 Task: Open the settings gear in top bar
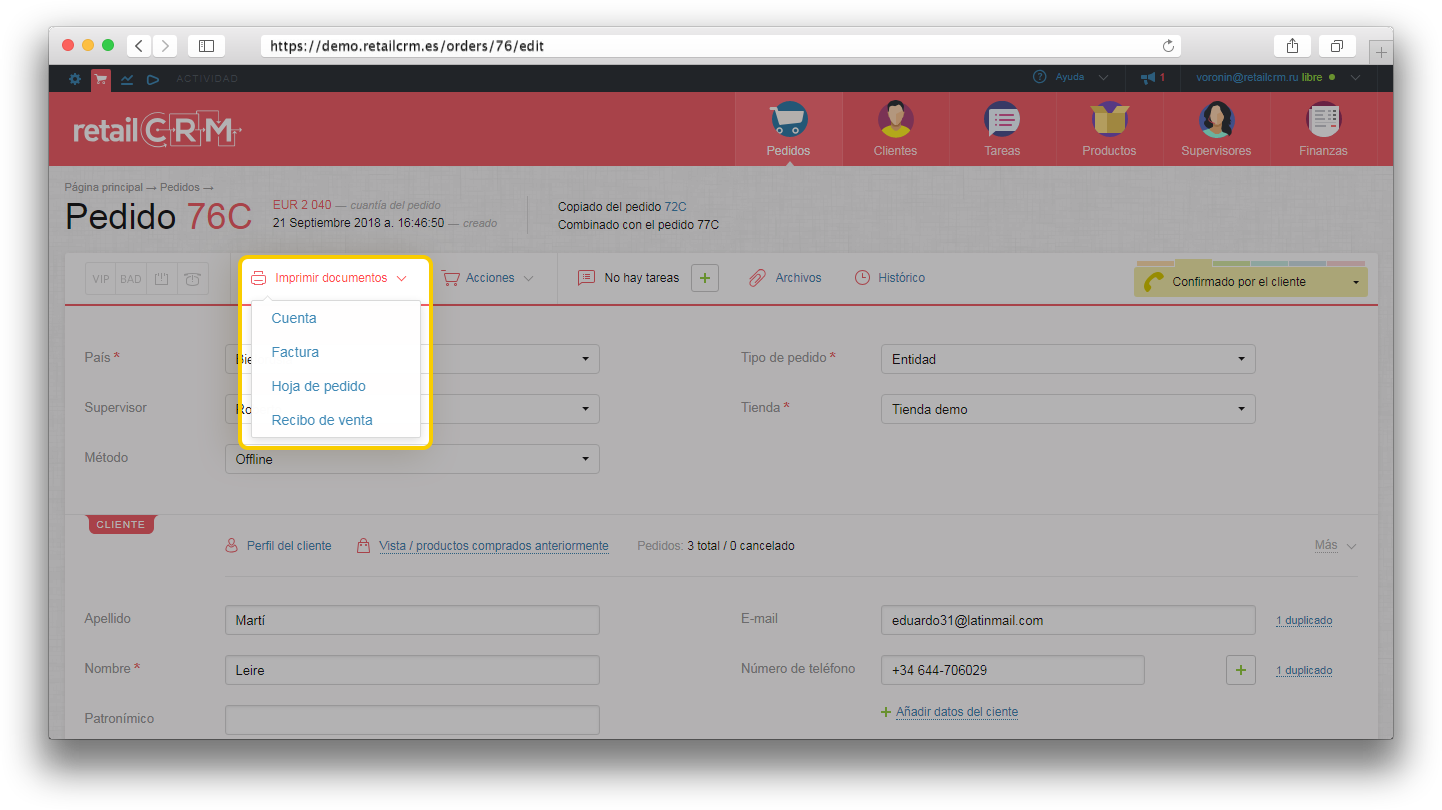[75, 78]
